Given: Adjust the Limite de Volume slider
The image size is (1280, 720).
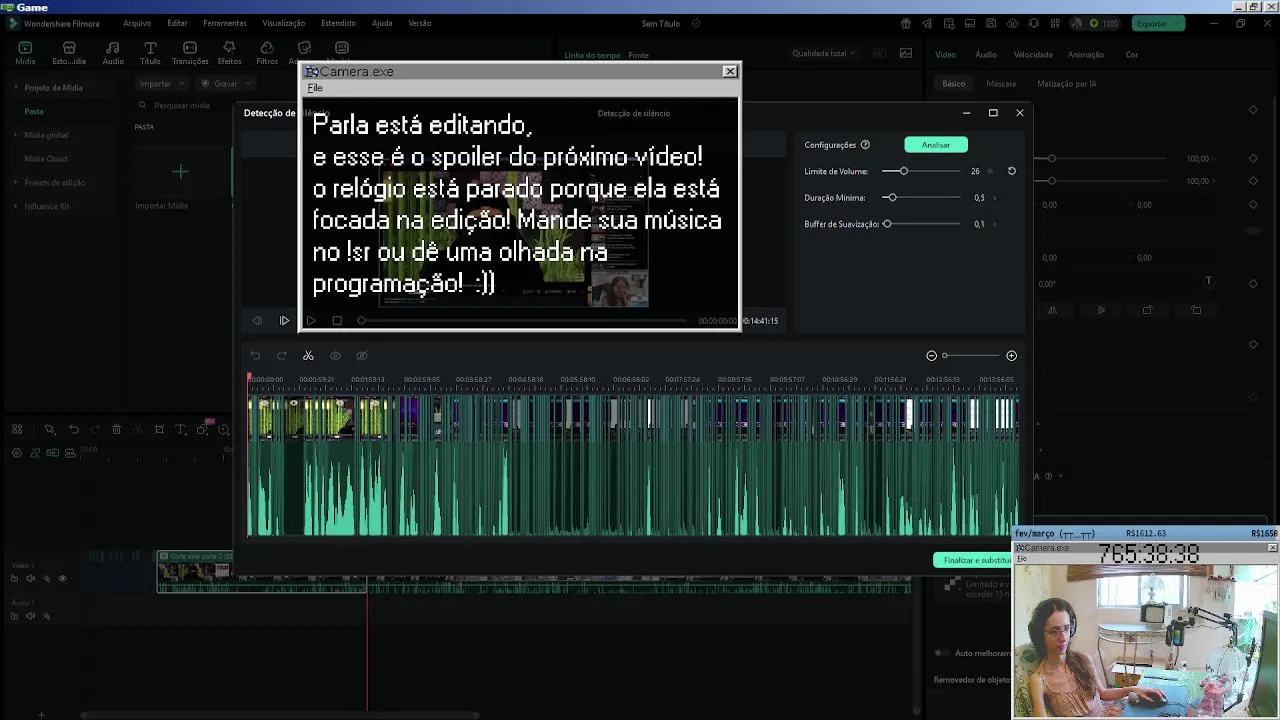Looking at the screenshot, I should point(921,171).
